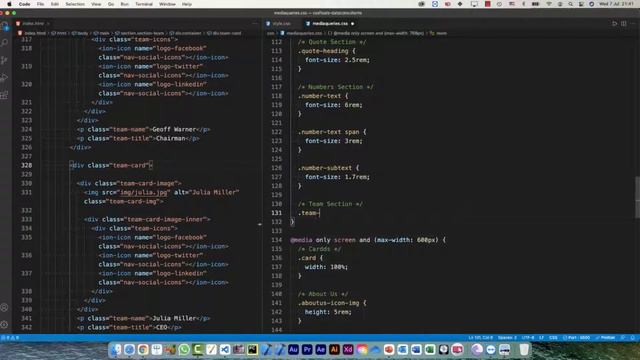Click the Geoff Warner text on line 324
This screenshot has width=640, height=360.
tap(174, 129)
